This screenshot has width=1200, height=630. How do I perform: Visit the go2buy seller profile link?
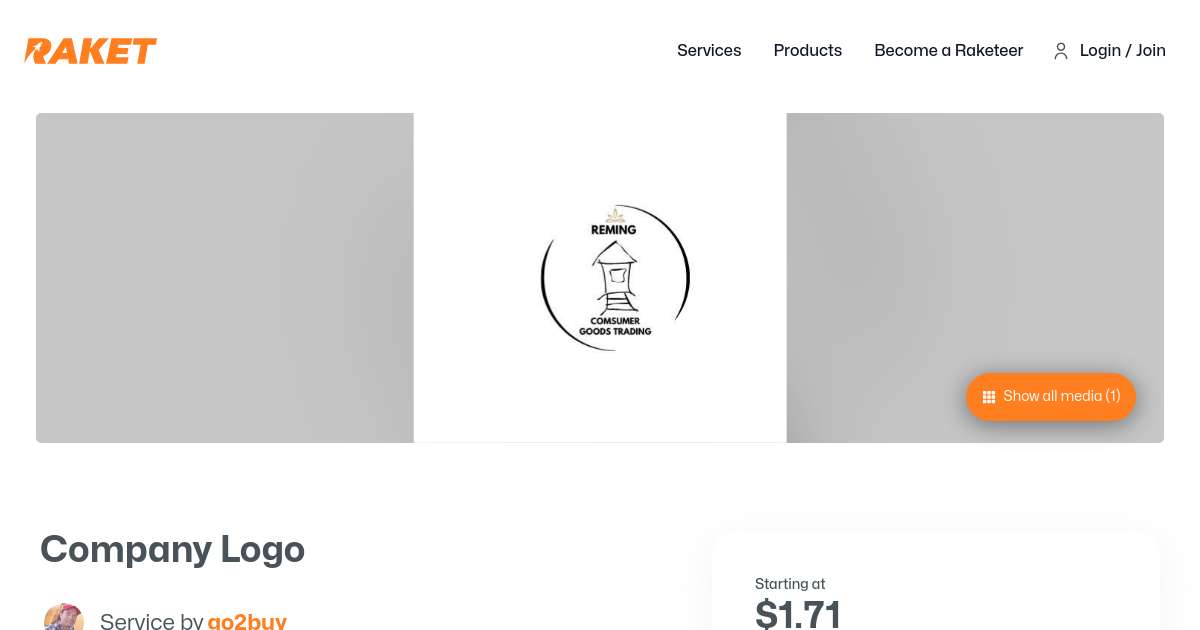tap(247, 621)
